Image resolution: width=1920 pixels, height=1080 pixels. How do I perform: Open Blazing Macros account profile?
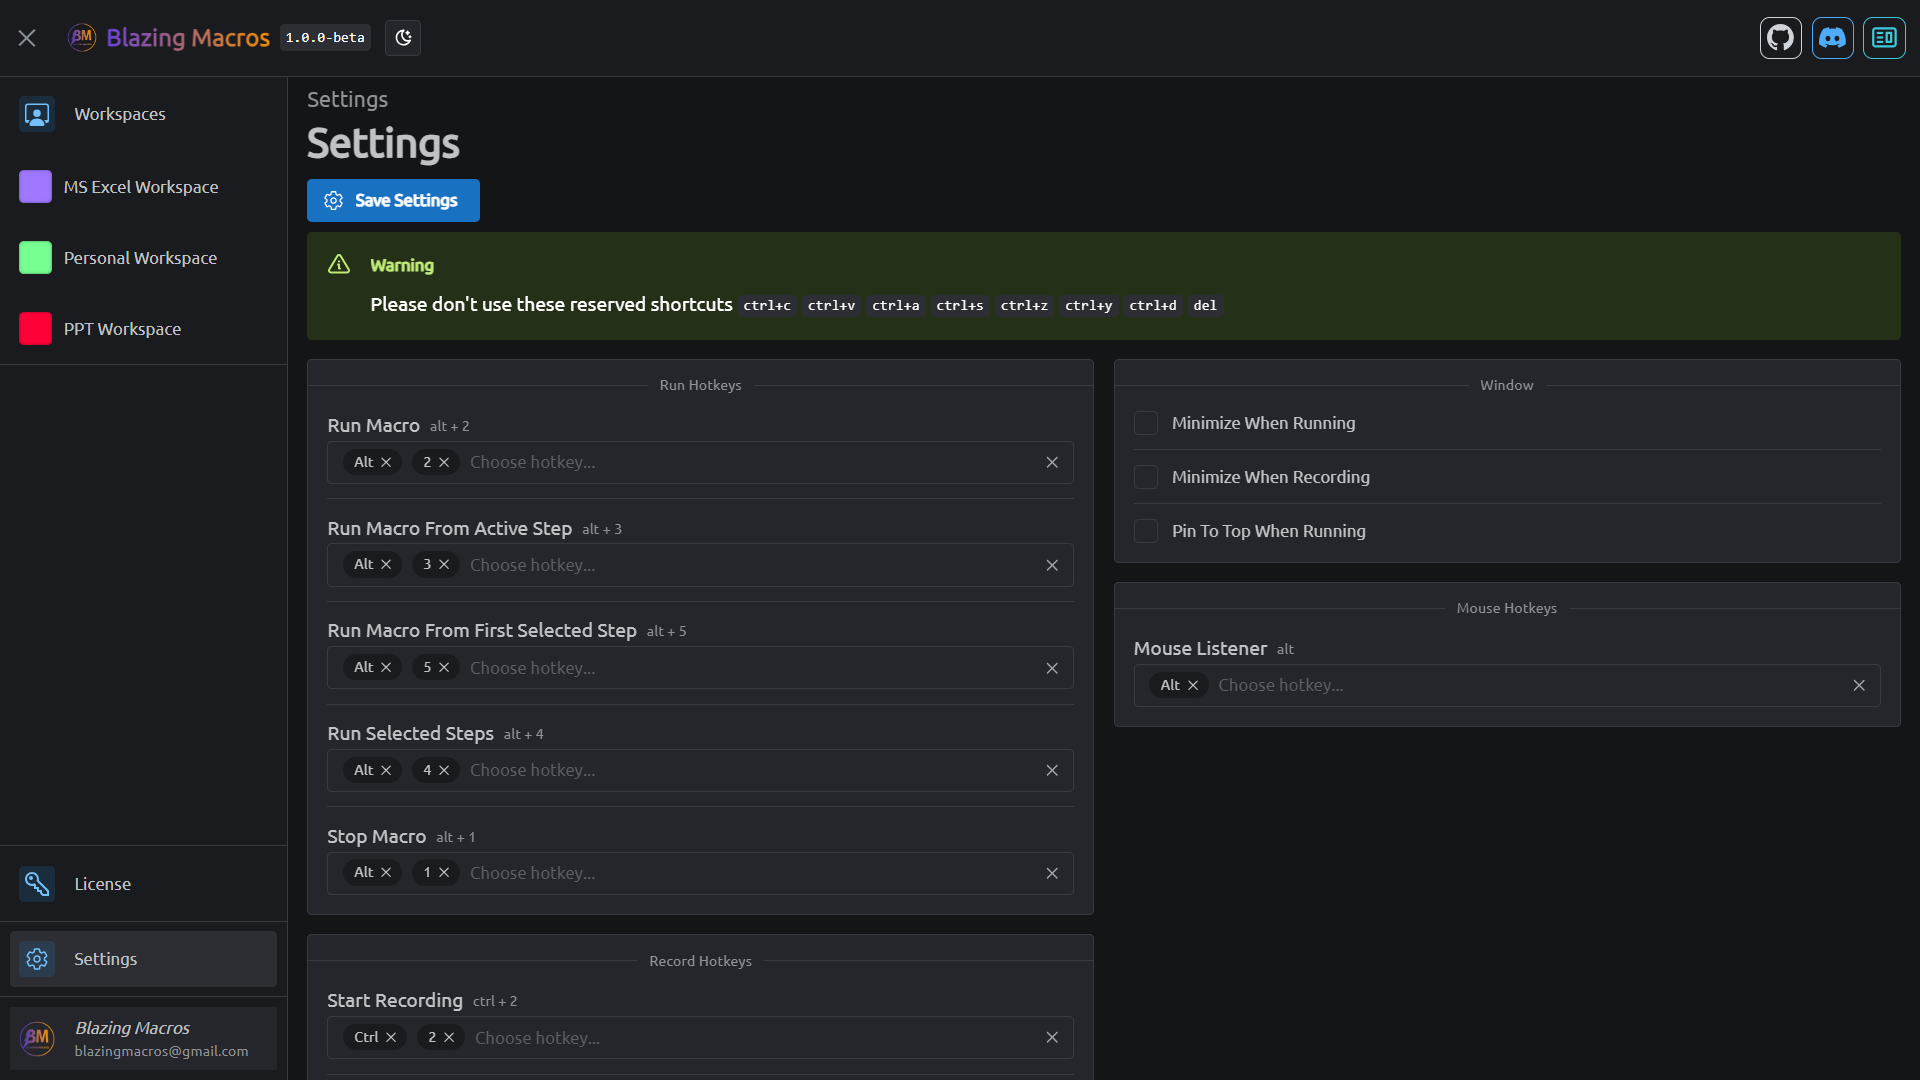[x=144, y=1038]
